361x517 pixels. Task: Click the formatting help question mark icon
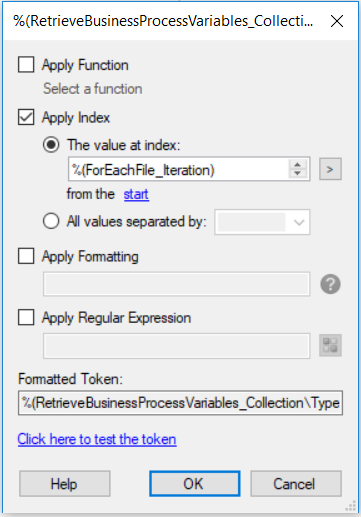[330, 284]
